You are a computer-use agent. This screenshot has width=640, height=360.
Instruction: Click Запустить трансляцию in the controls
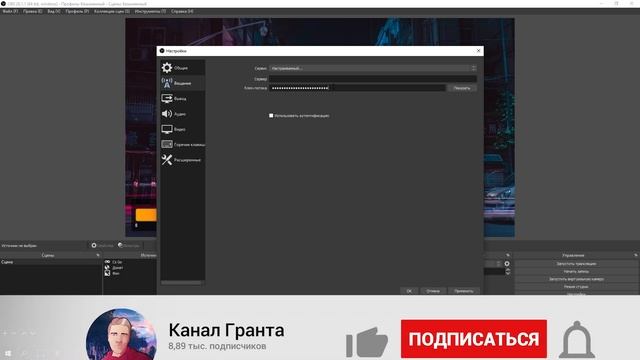[x=576, y=264]
